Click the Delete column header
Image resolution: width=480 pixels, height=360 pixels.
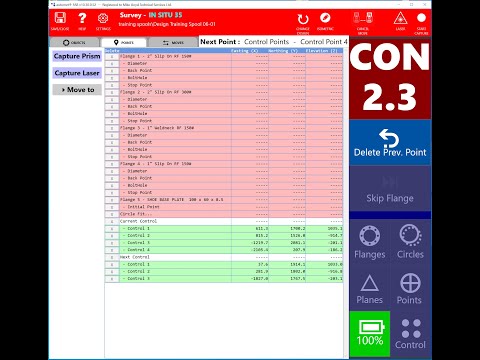pos(112,51)
